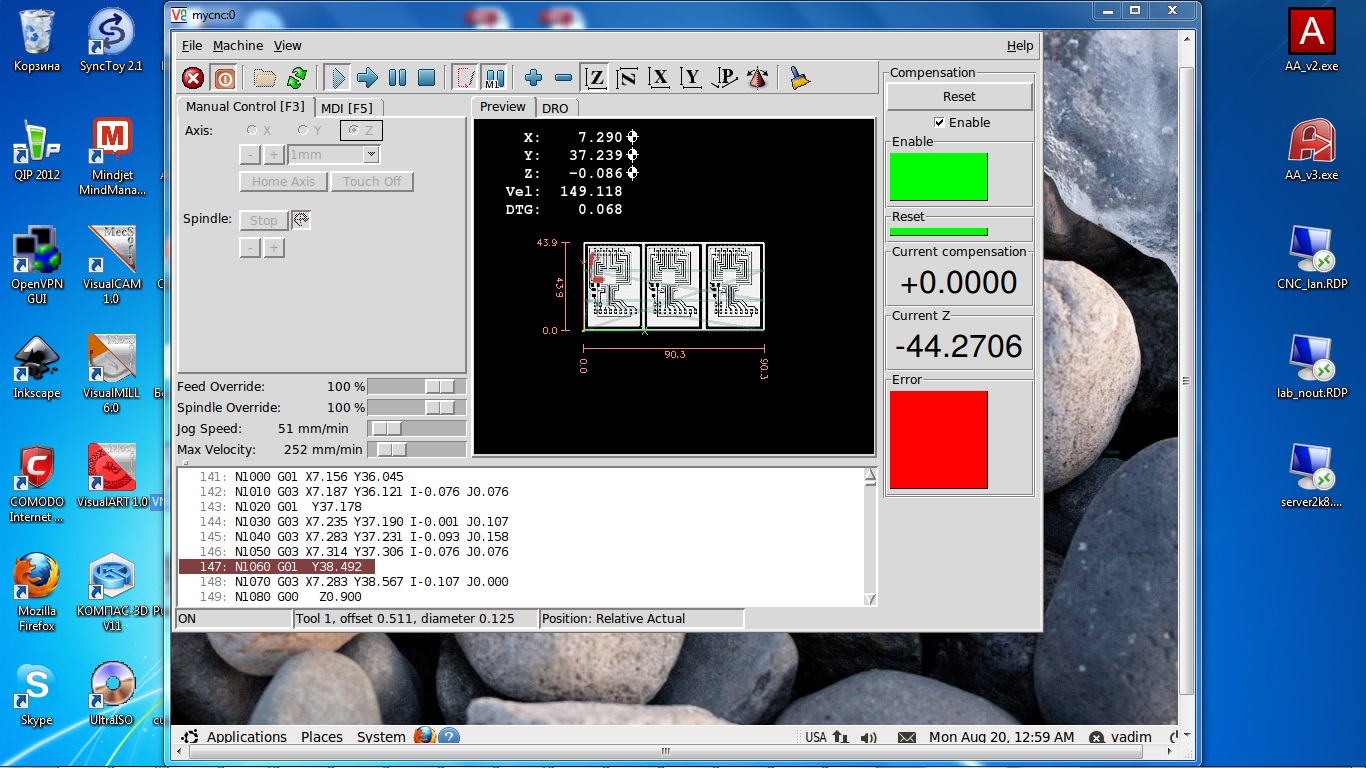The width and height of the screenshot is (1366, 768).
Task: Click the Touch Off button
Action: coord(372,182)
